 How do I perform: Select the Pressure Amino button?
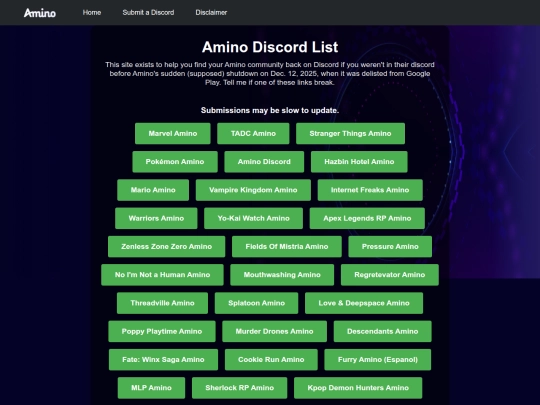pos(390,247)
